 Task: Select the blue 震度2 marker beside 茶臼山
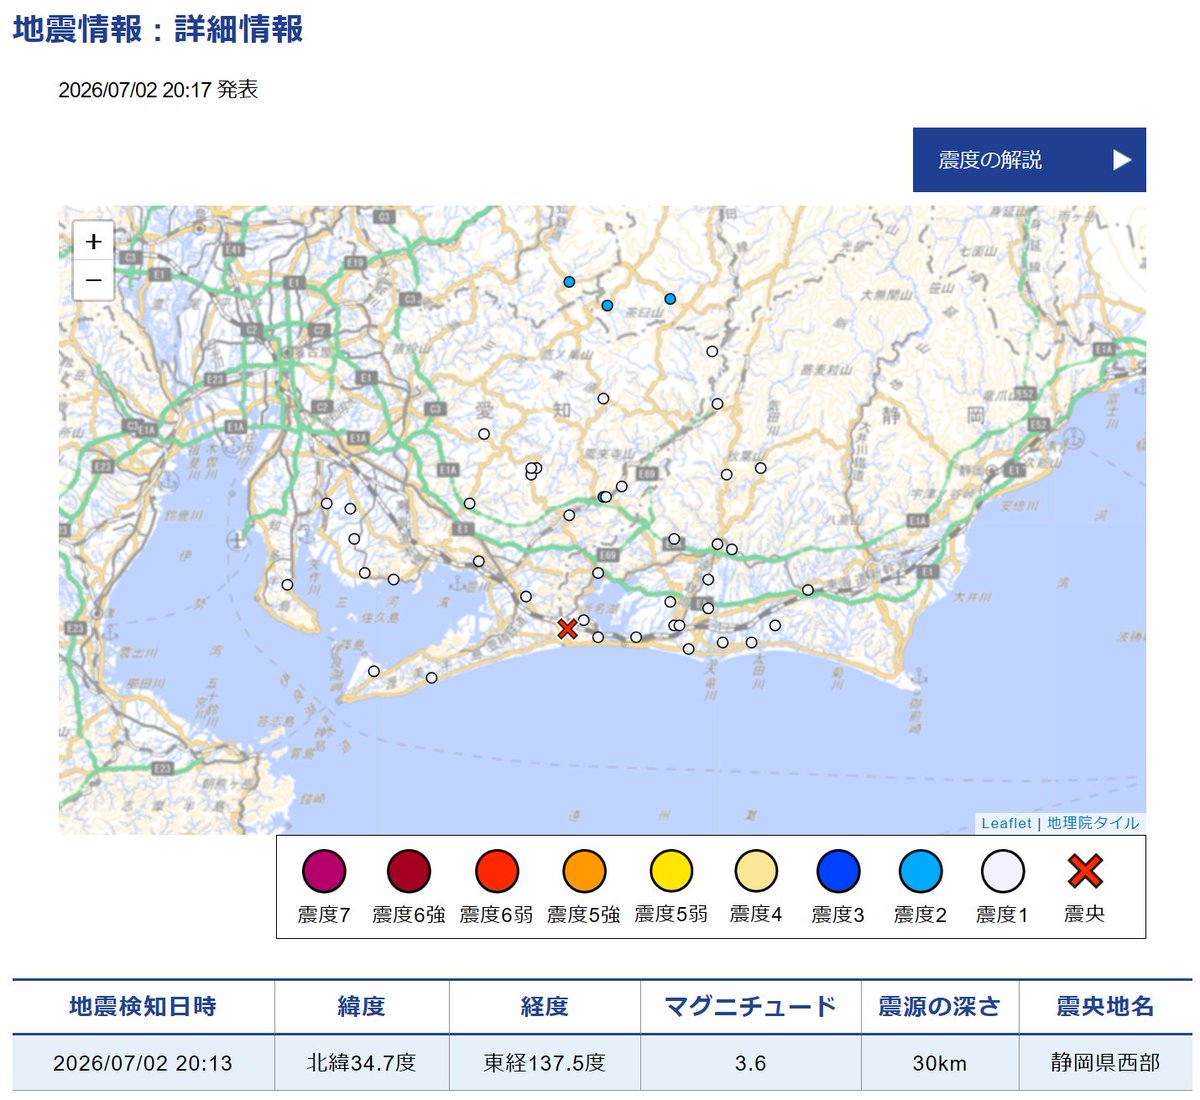(x=607, y=305)
